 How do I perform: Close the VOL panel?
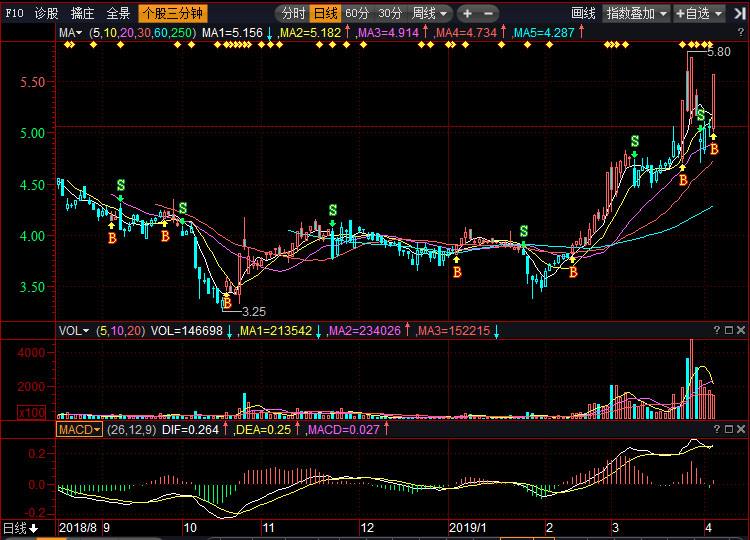tap(740, 330)
